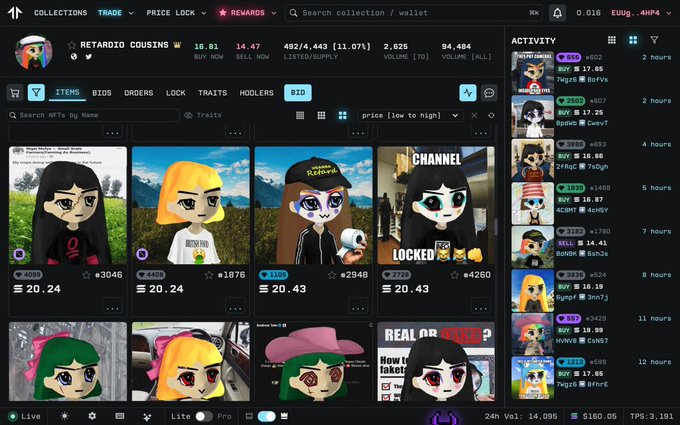Open the chat bubble icon

[x=489, y=93]
